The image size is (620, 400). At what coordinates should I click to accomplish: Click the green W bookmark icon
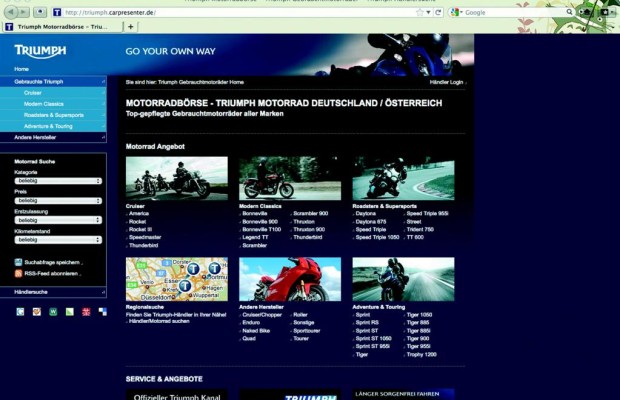pyautogui.click(x=53, y=312)
